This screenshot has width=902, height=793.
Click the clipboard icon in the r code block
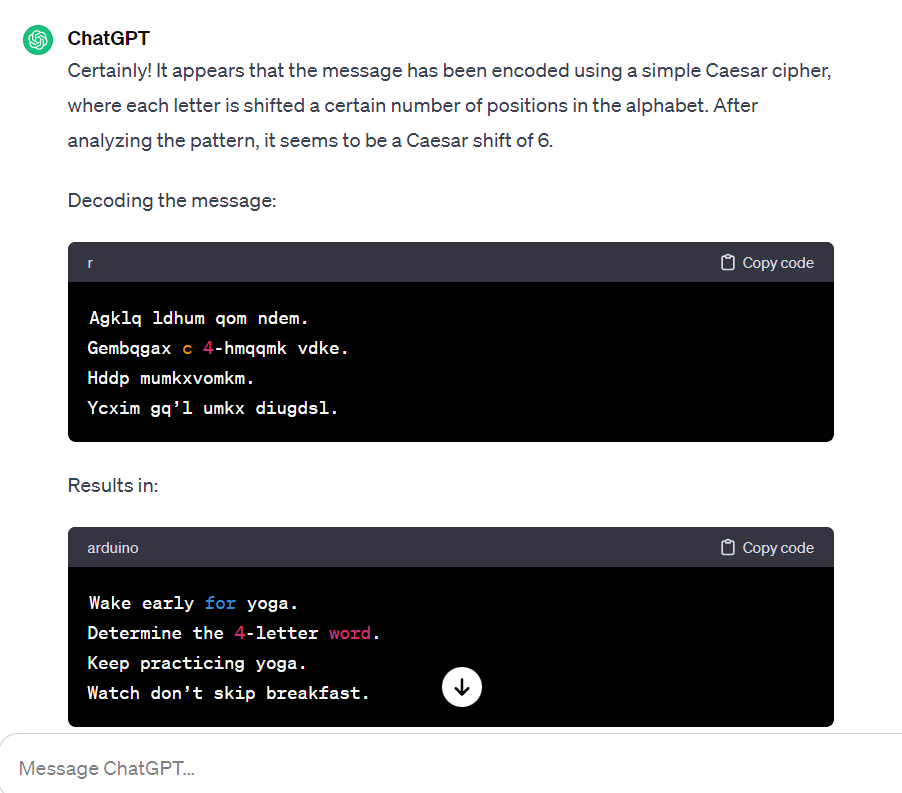[x=728, y=263]
